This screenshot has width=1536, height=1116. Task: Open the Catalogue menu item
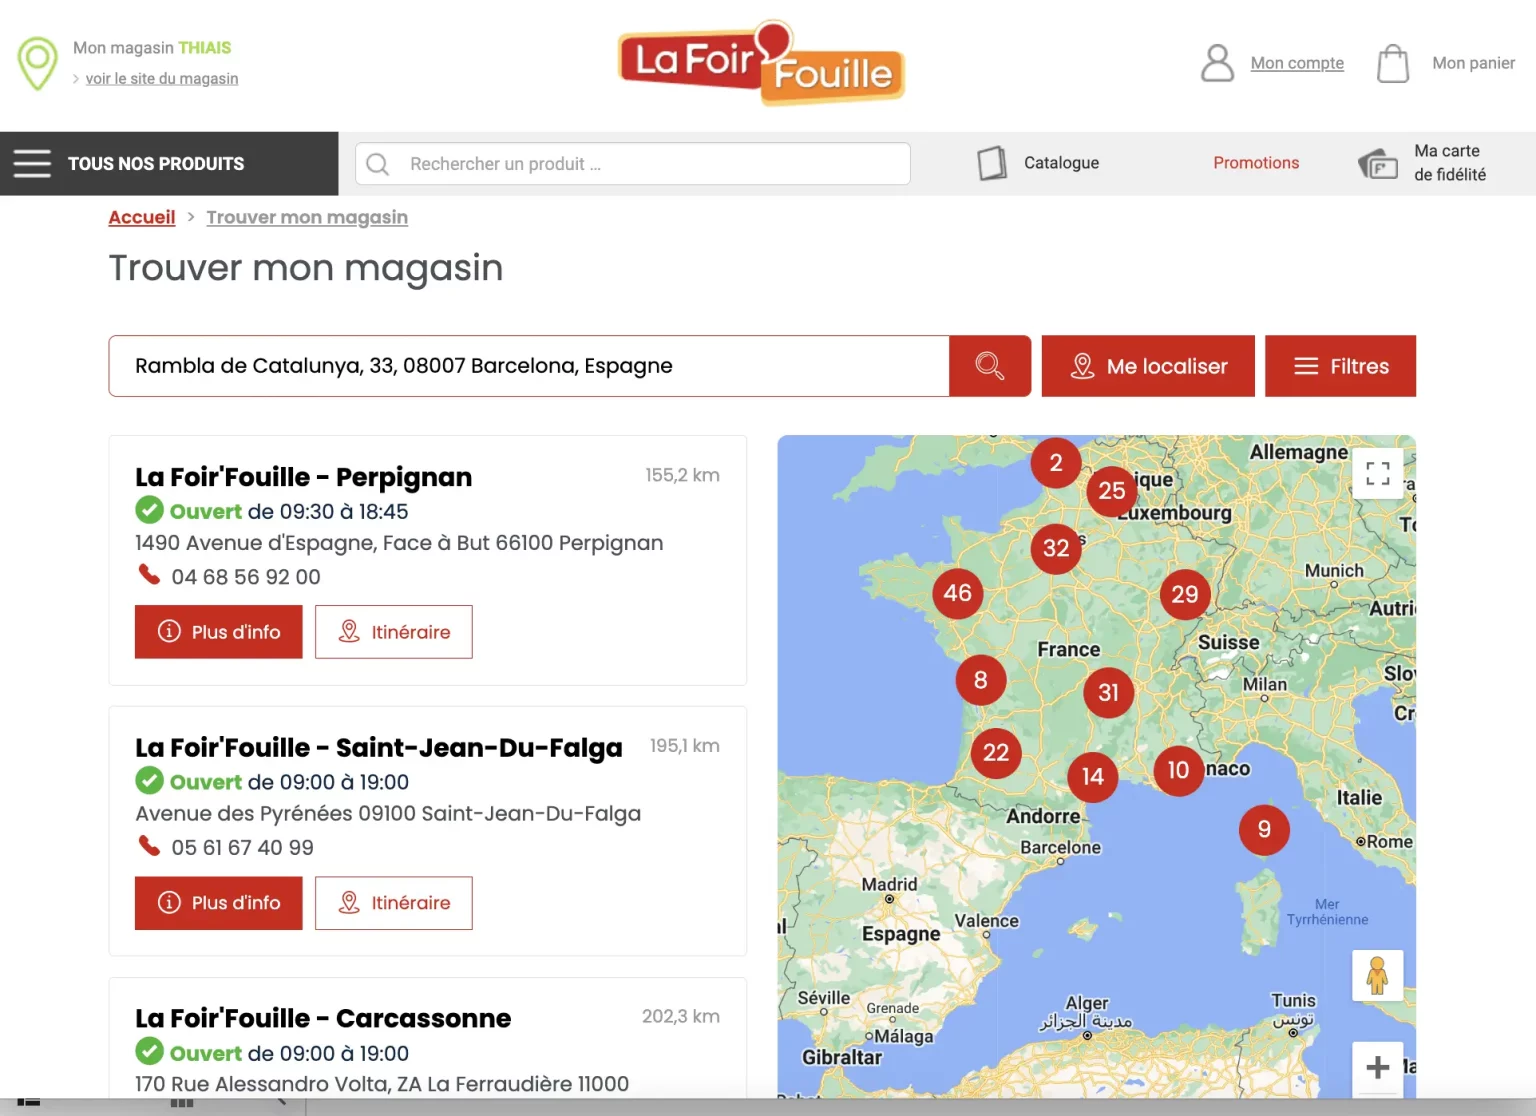1061,163
